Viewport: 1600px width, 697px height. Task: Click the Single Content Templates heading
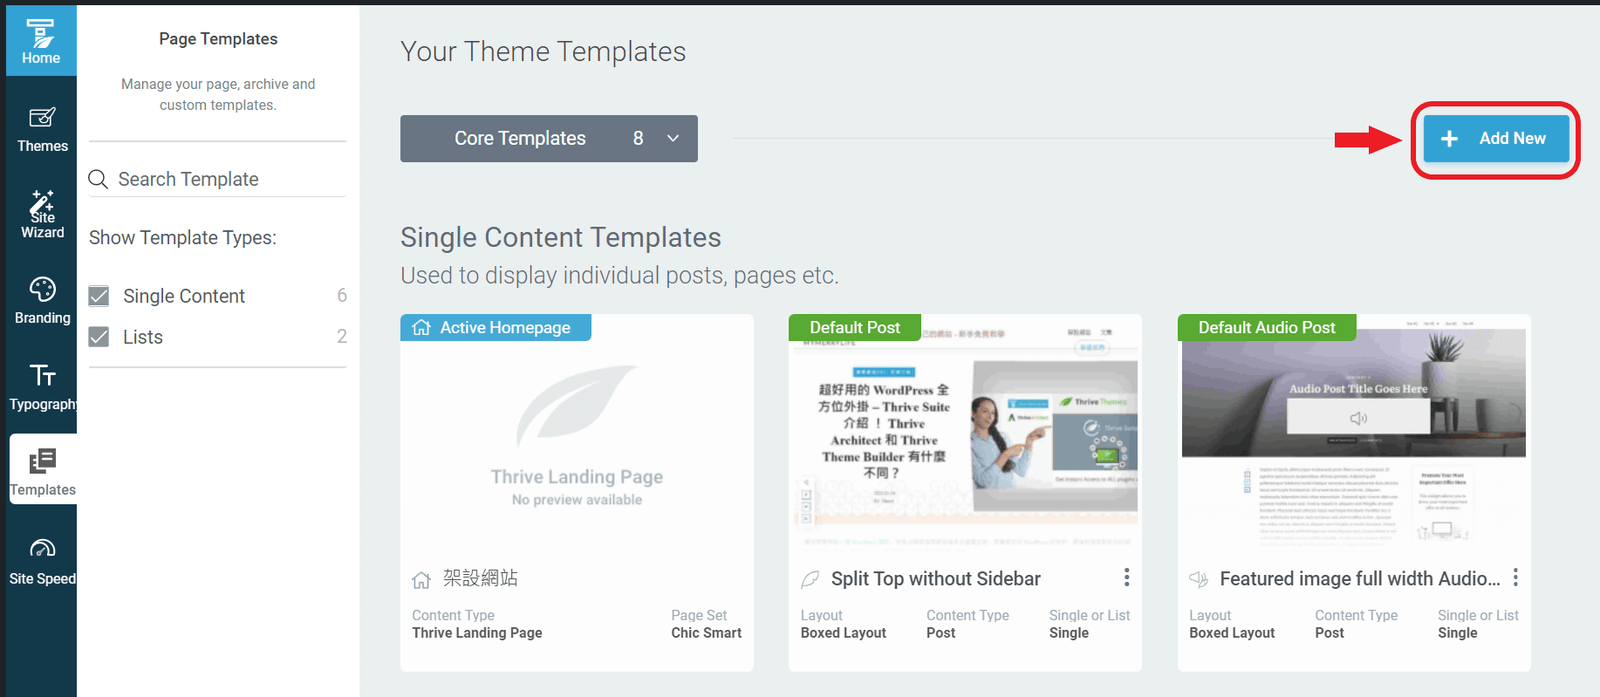561,238
